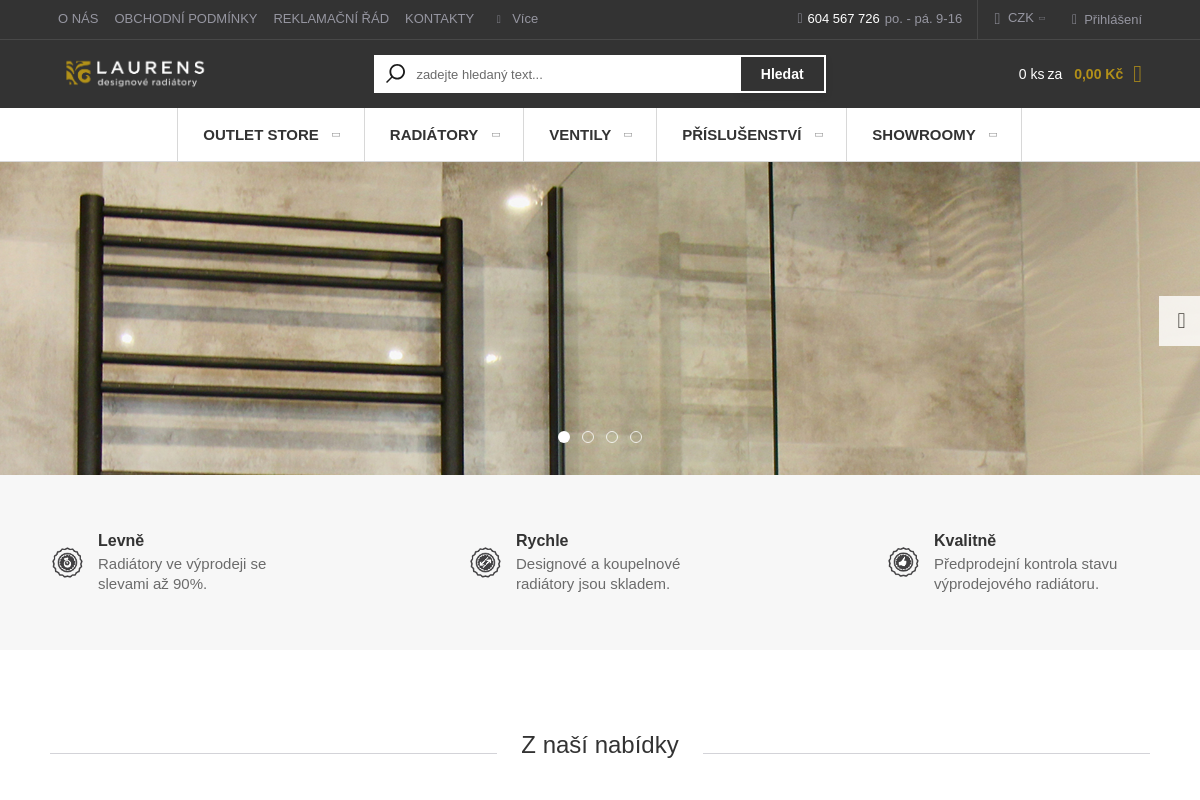This screenshot has height=800, width=1200.
Task: Expand the RADIÁTORY menu arrow
Action: point(496,134)
